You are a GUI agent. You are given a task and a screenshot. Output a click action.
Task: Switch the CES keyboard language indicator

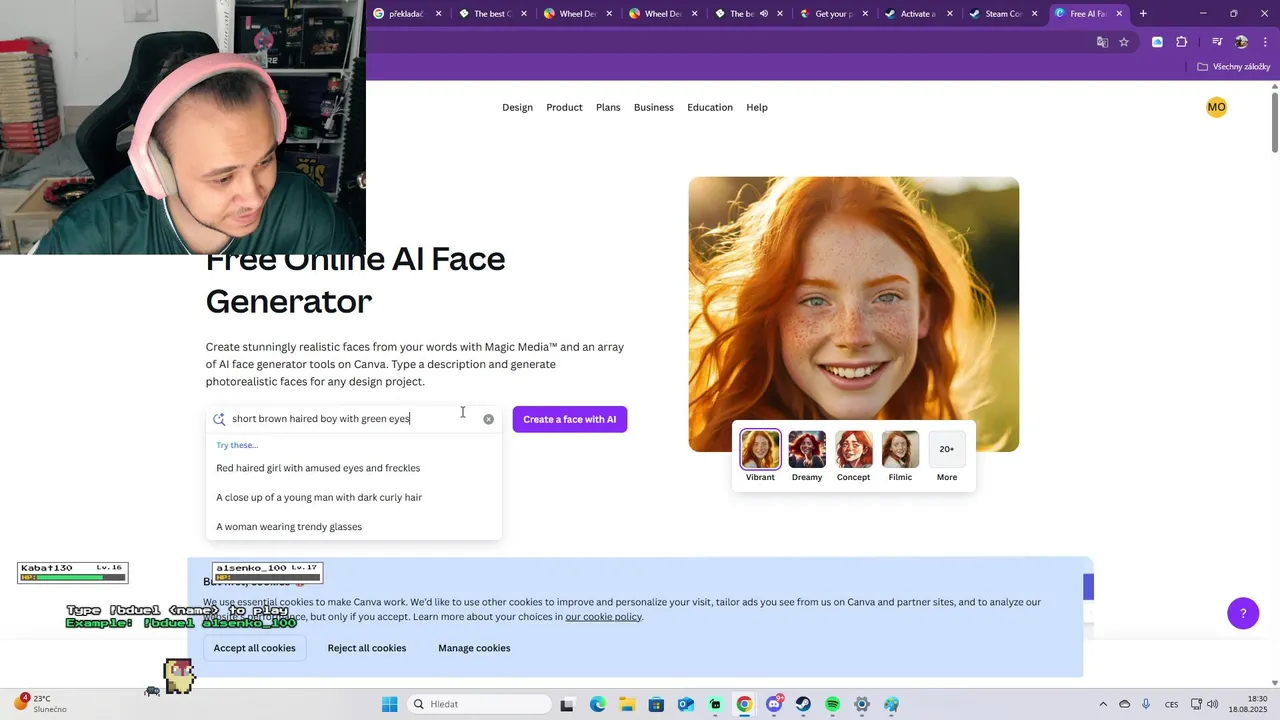[x=1171, y=704]
